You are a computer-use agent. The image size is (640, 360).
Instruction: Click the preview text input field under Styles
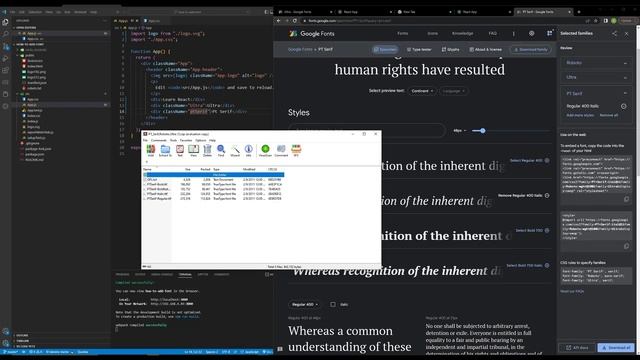coord(366,131)
